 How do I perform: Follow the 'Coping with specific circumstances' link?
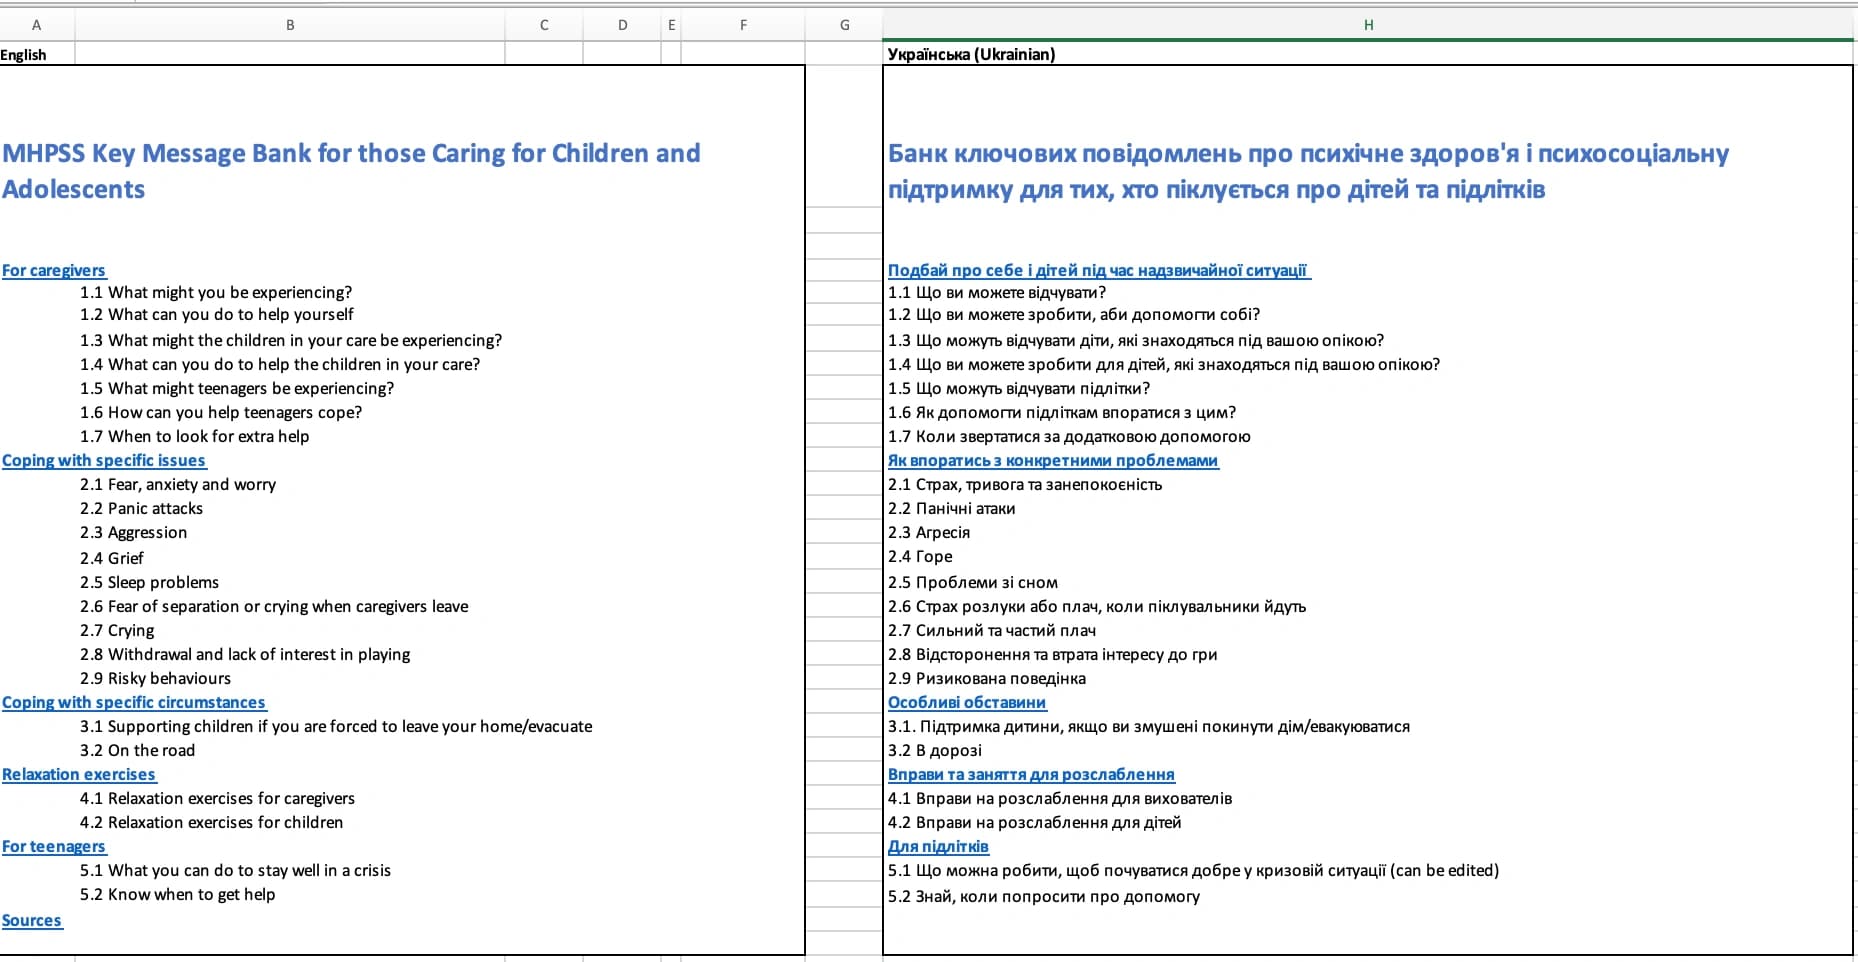(134, 702)
